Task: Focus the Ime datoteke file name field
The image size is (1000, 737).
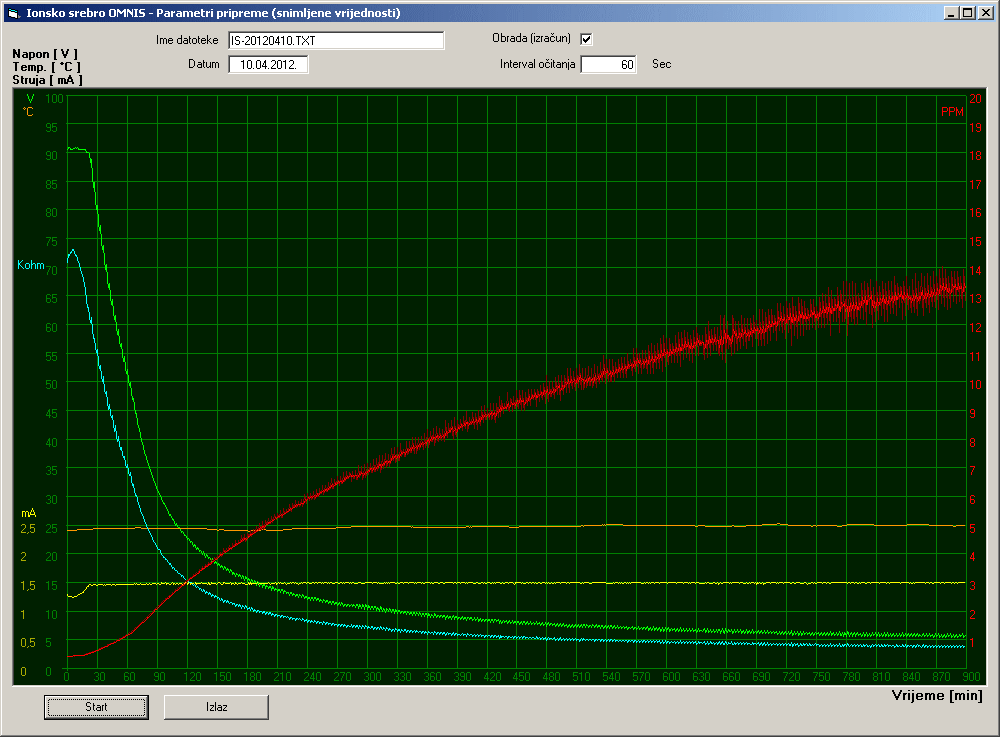Action: click(x=336, y=41)
